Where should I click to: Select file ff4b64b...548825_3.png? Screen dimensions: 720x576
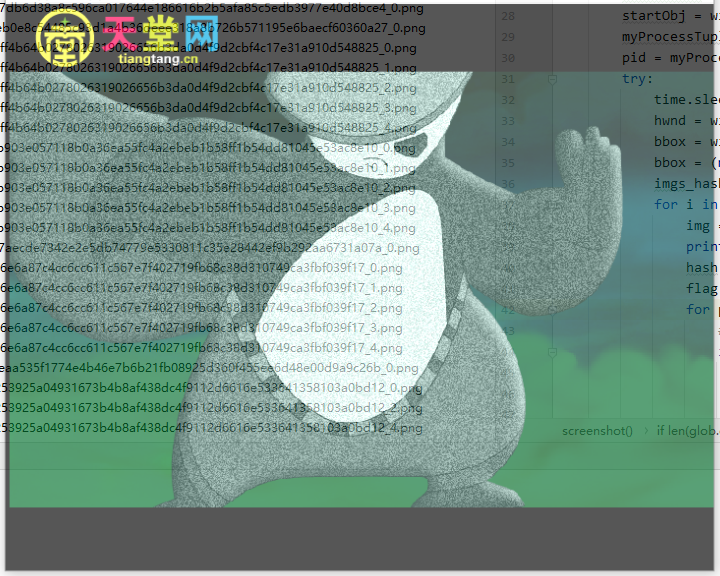coord(208,108)
